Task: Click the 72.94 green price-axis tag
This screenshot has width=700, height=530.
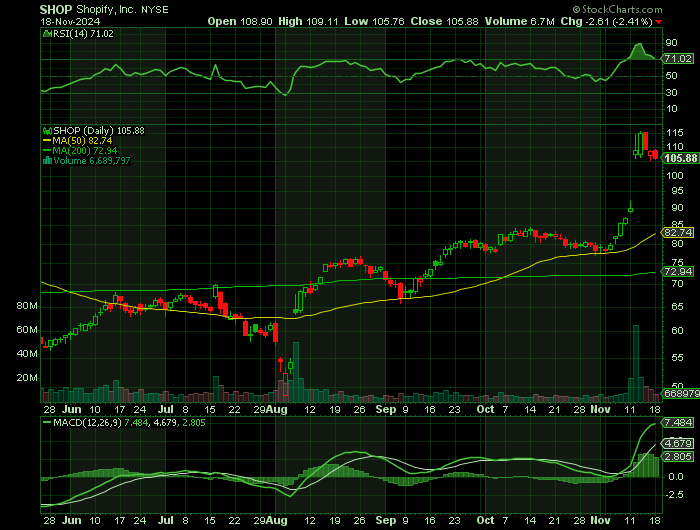Action: pyautogui.click(x=678, y=271)
